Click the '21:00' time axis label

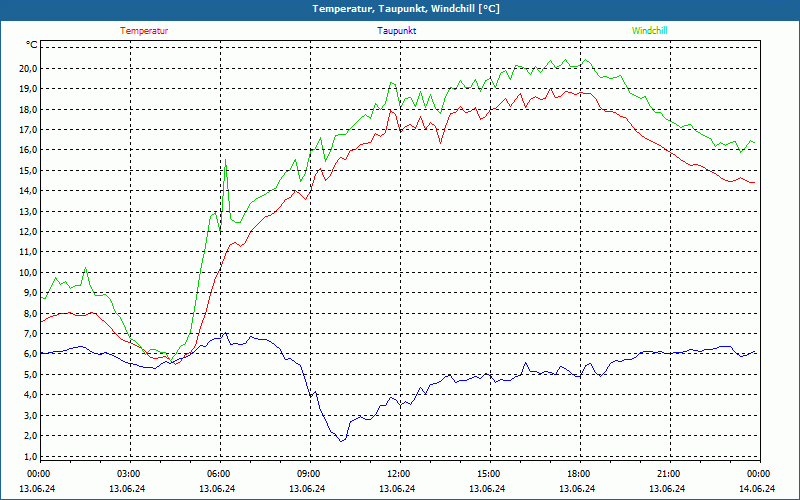(668, 474)
